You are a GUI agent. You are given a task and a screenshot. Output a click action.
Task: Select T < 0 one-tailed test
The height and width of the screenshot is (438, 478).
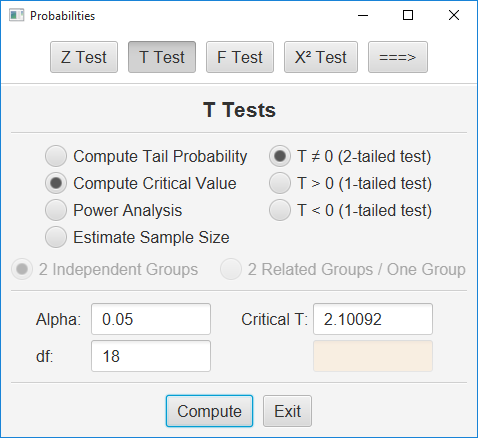(350, 210)
